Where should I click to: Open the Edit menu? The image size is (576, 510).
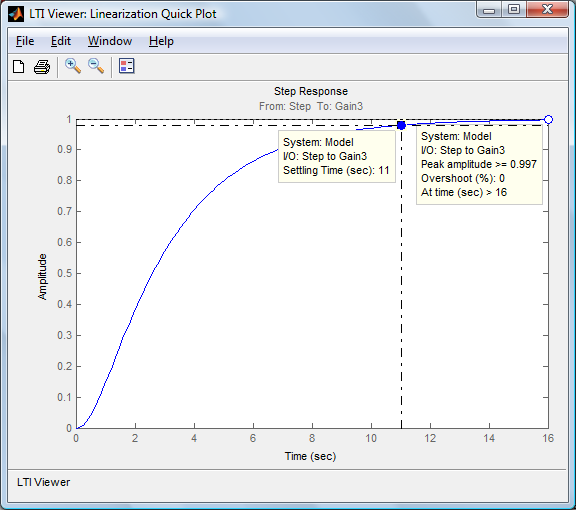click(x=61, y=41)
